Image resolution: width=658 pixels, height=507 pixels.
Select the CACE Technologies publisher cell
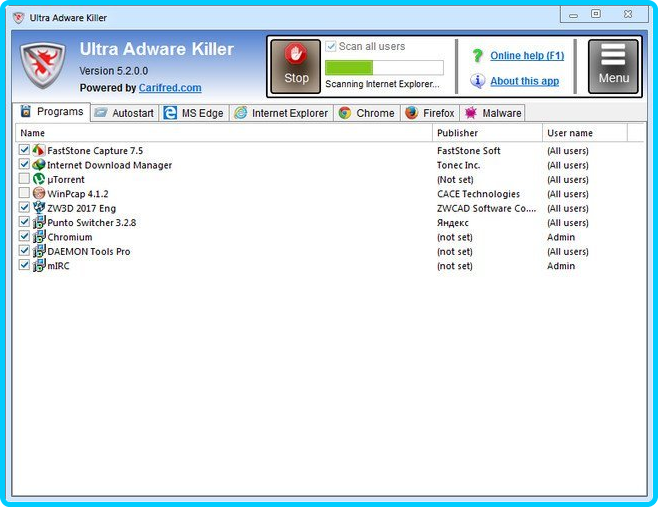478,194
